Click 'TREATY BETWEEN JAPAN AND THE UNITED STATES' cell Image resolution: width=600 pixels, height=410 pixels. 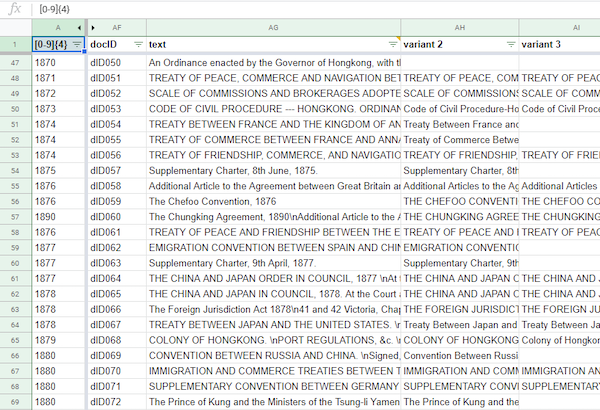point(273,325)
